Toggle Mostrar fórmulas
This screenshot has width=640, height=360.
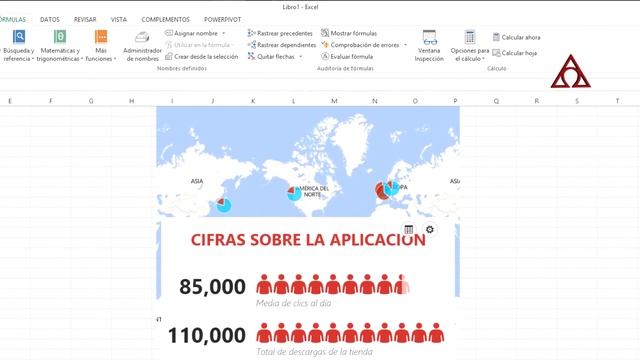pyautogui.click(x=349, y=33)
